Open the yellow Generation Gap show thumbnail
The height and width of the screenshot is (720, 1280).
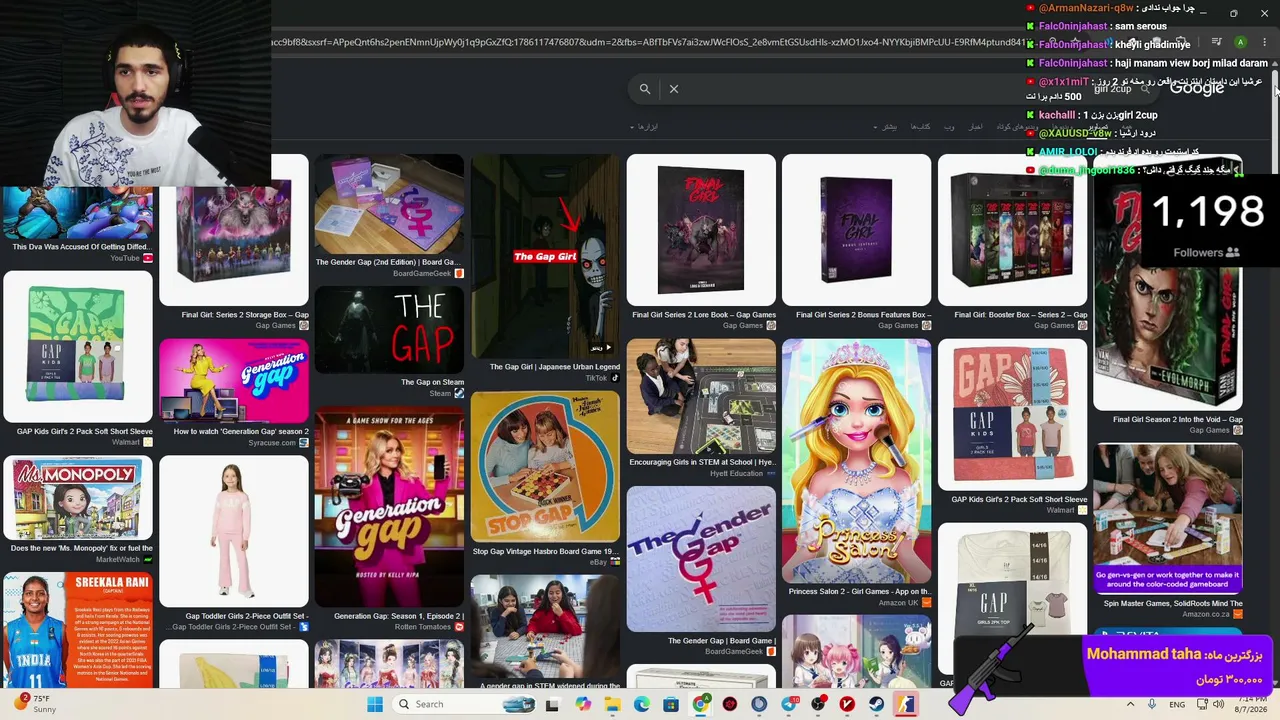[234, 381]
